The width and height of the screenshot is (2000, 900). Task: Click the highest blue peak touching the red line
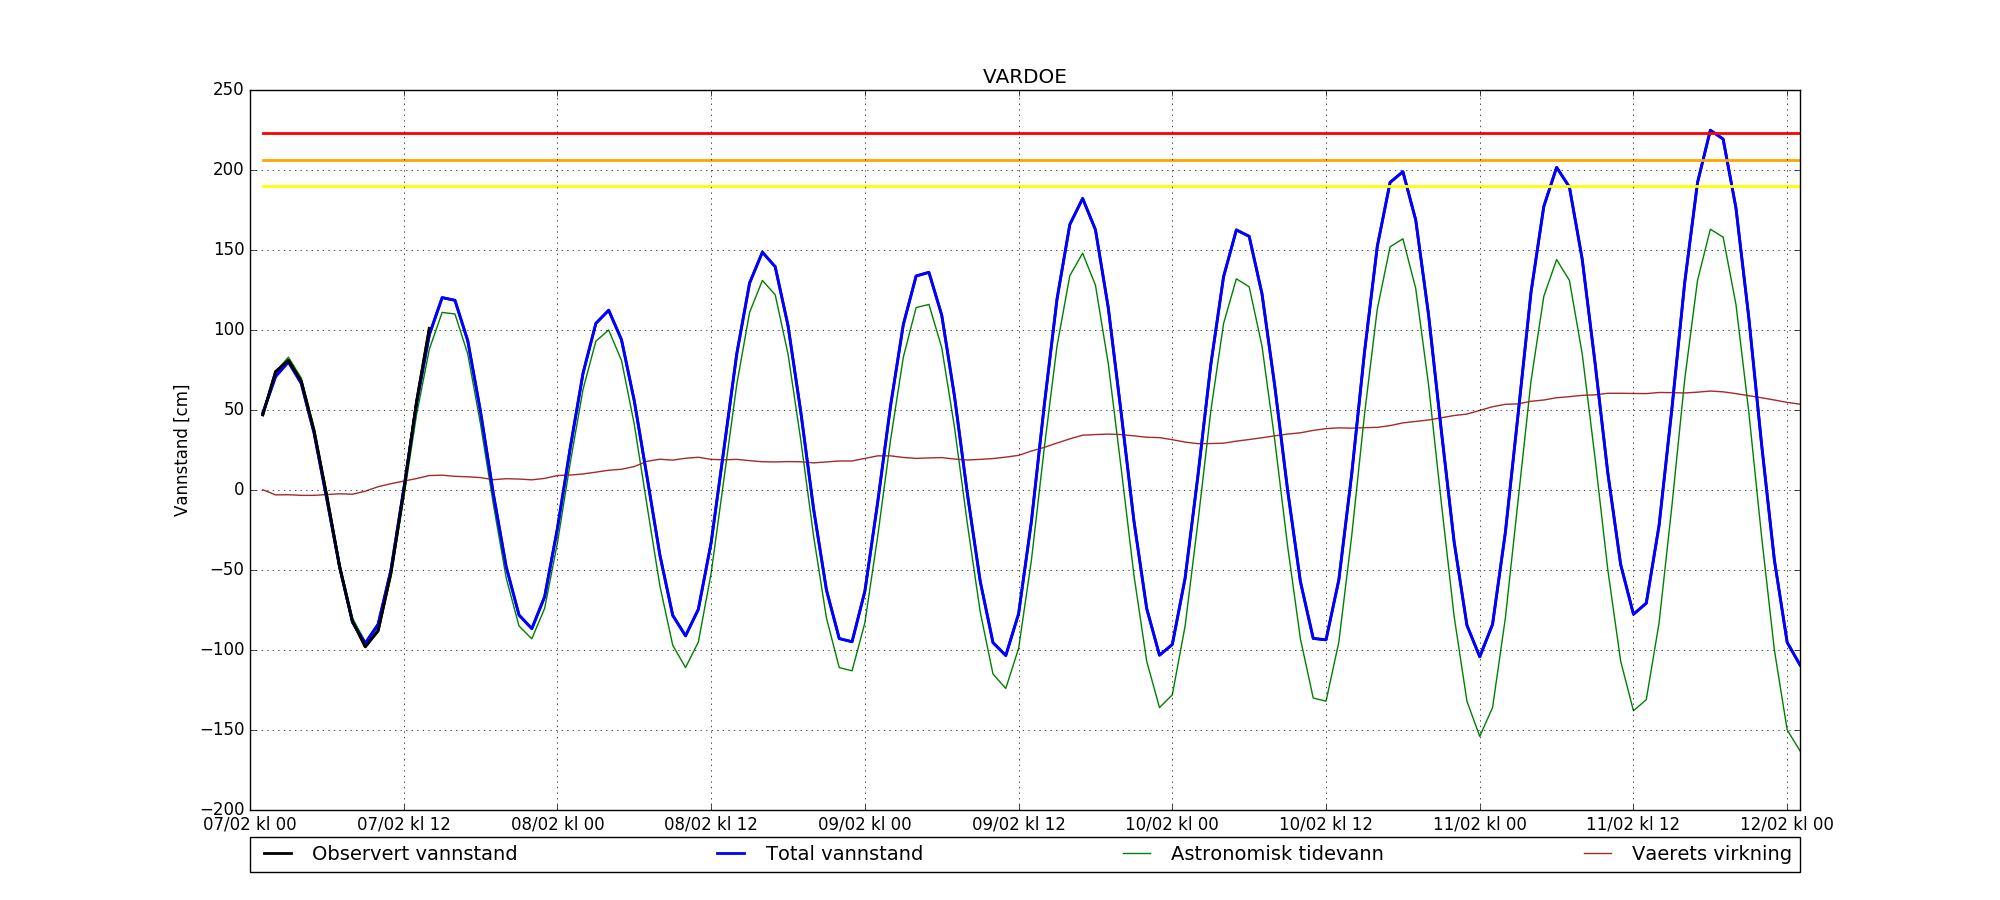click(x=1710, y=131)
